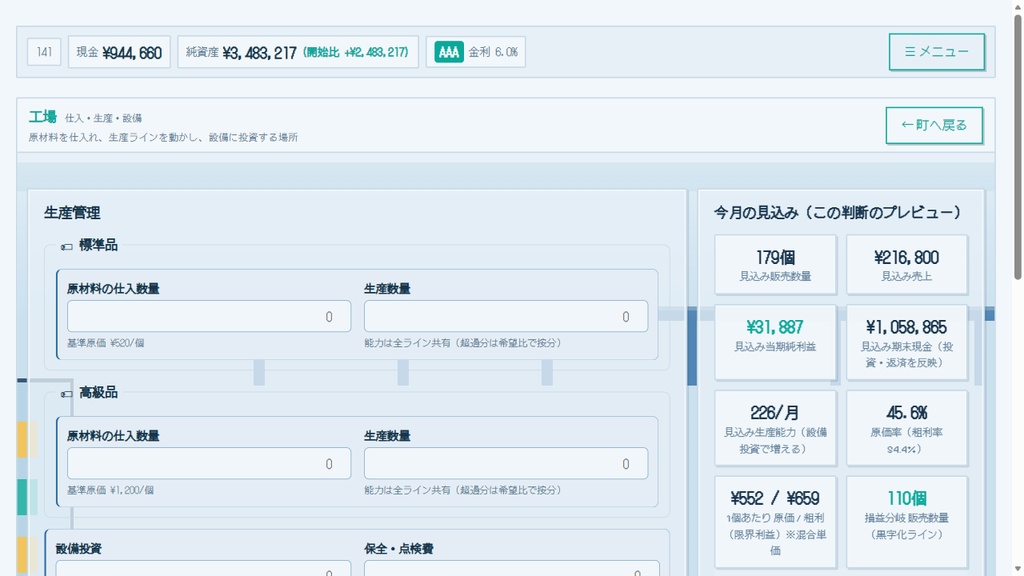1024x576 pixels.
Task: Click the 見込み販売数量 179個 card
Action: point(775,264)
